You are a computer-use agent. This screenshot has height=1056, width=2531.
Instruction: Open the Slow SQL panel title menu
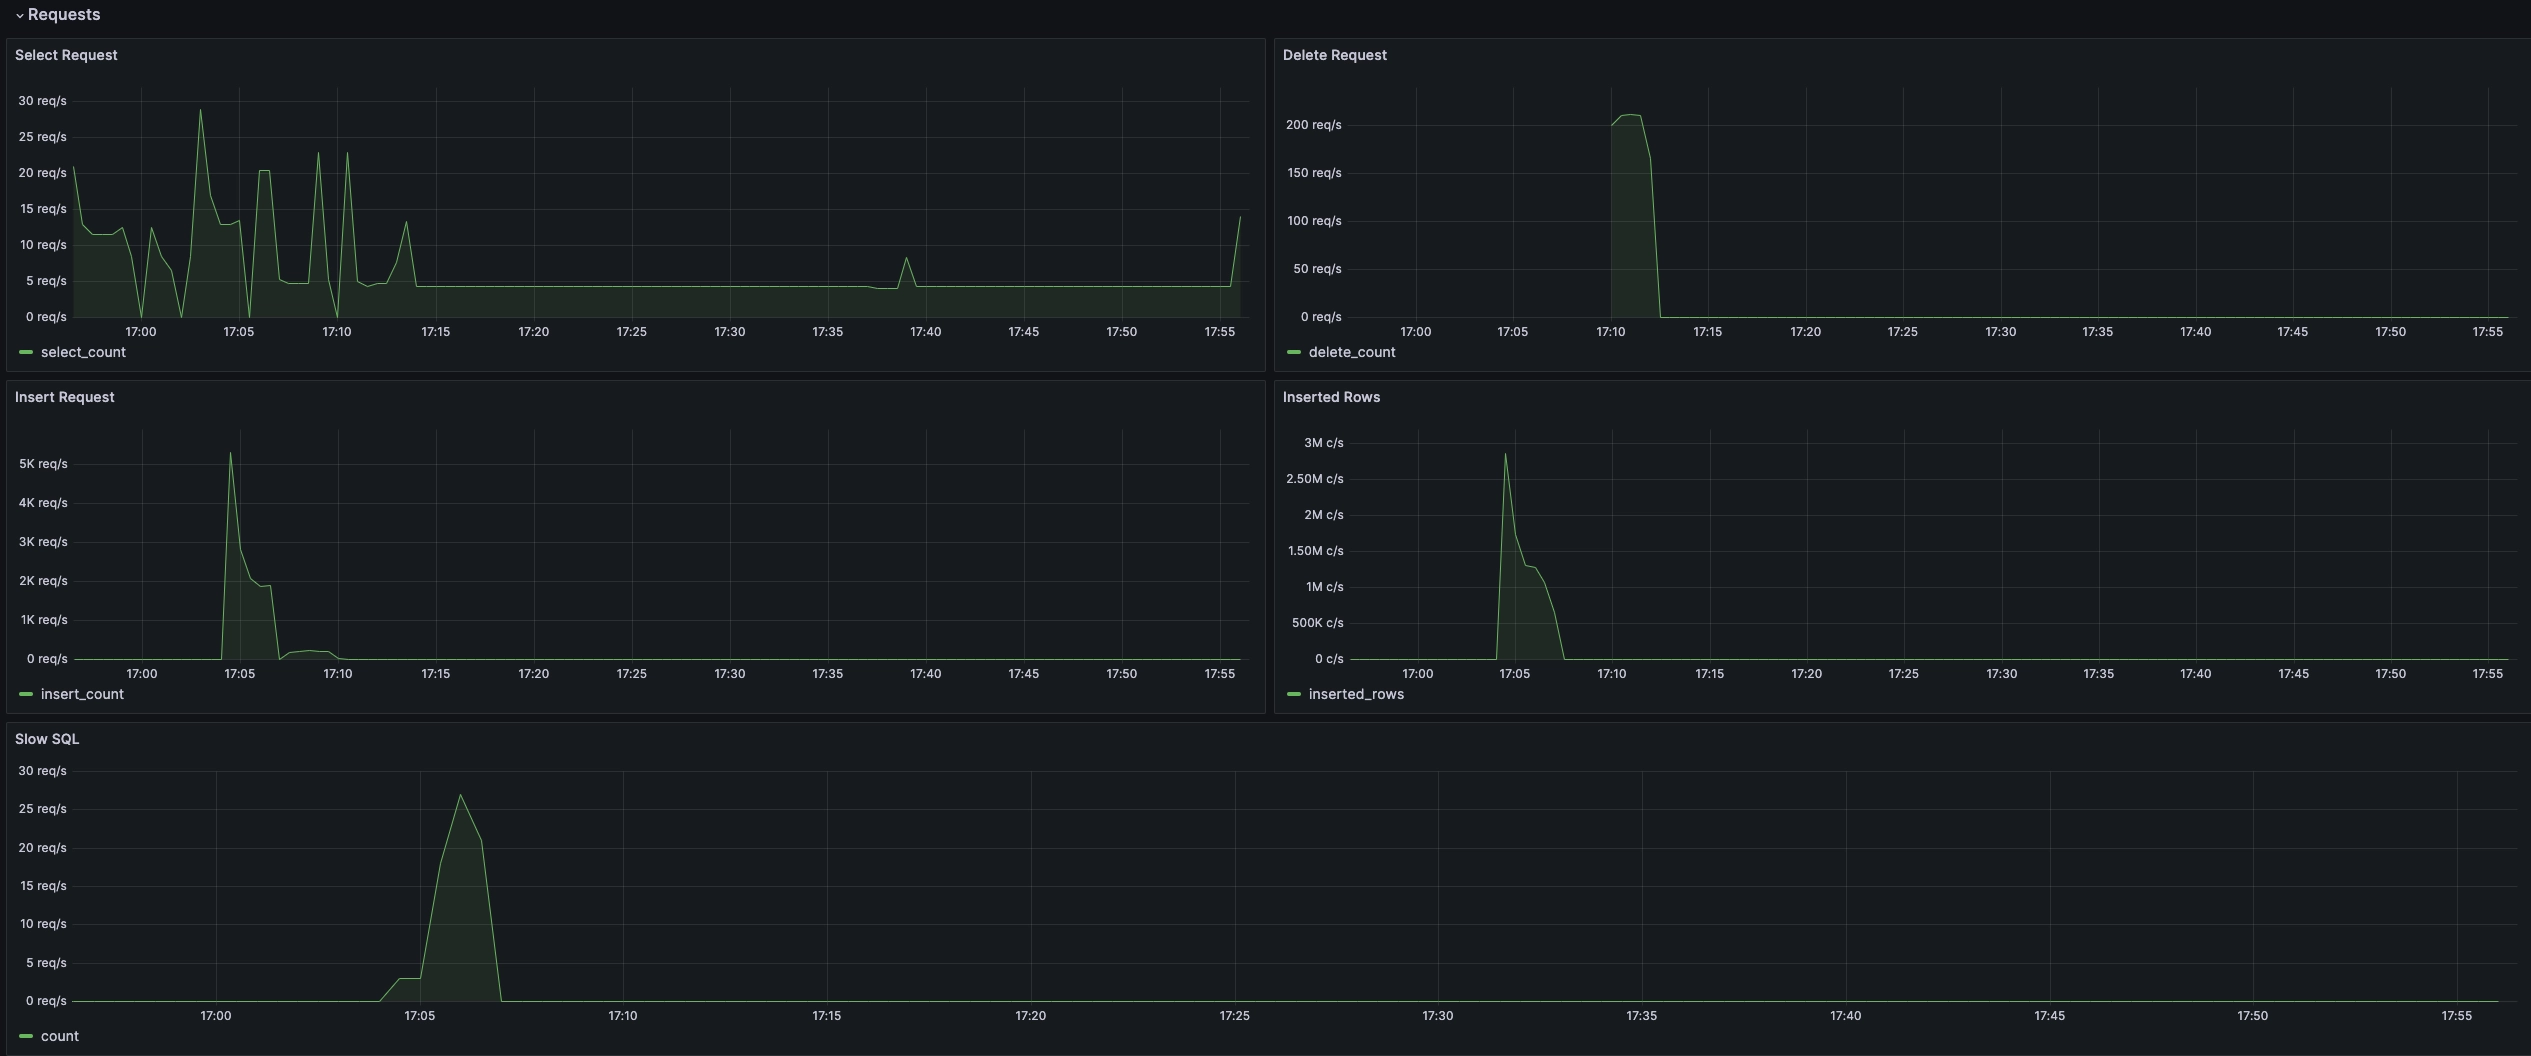[47, 739]
